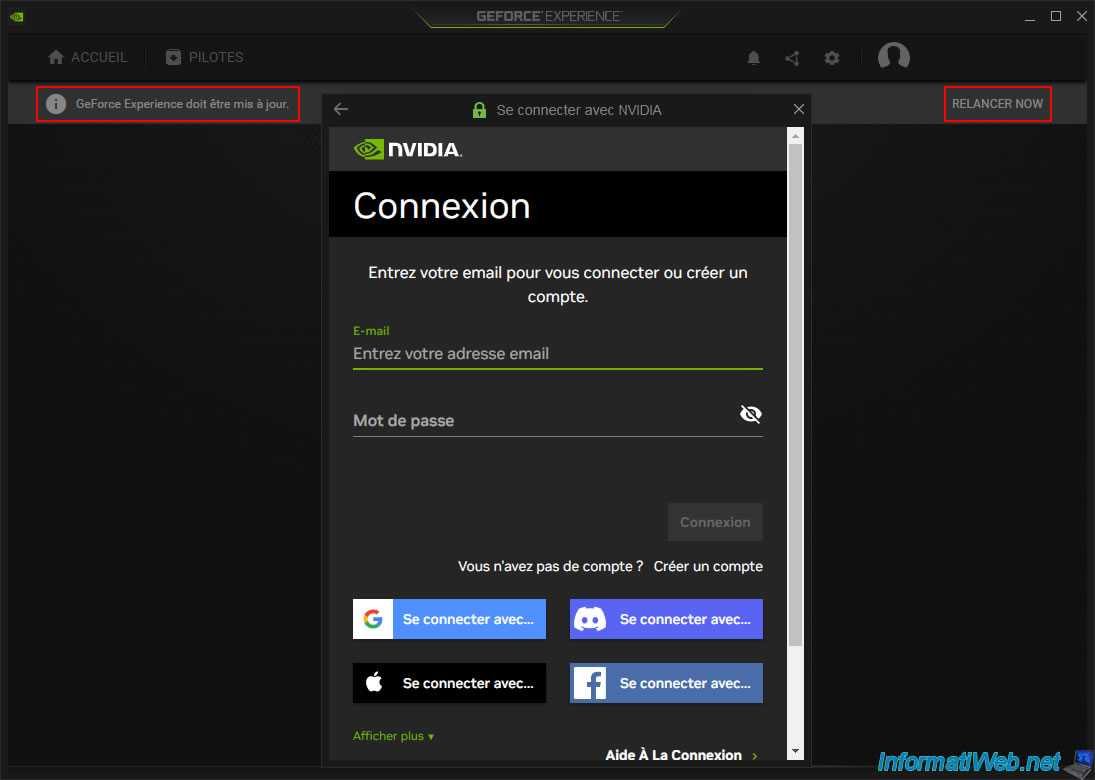Screen dimensions: 1095x780
Task: Open the settings gear
Action: coord(832,58)
